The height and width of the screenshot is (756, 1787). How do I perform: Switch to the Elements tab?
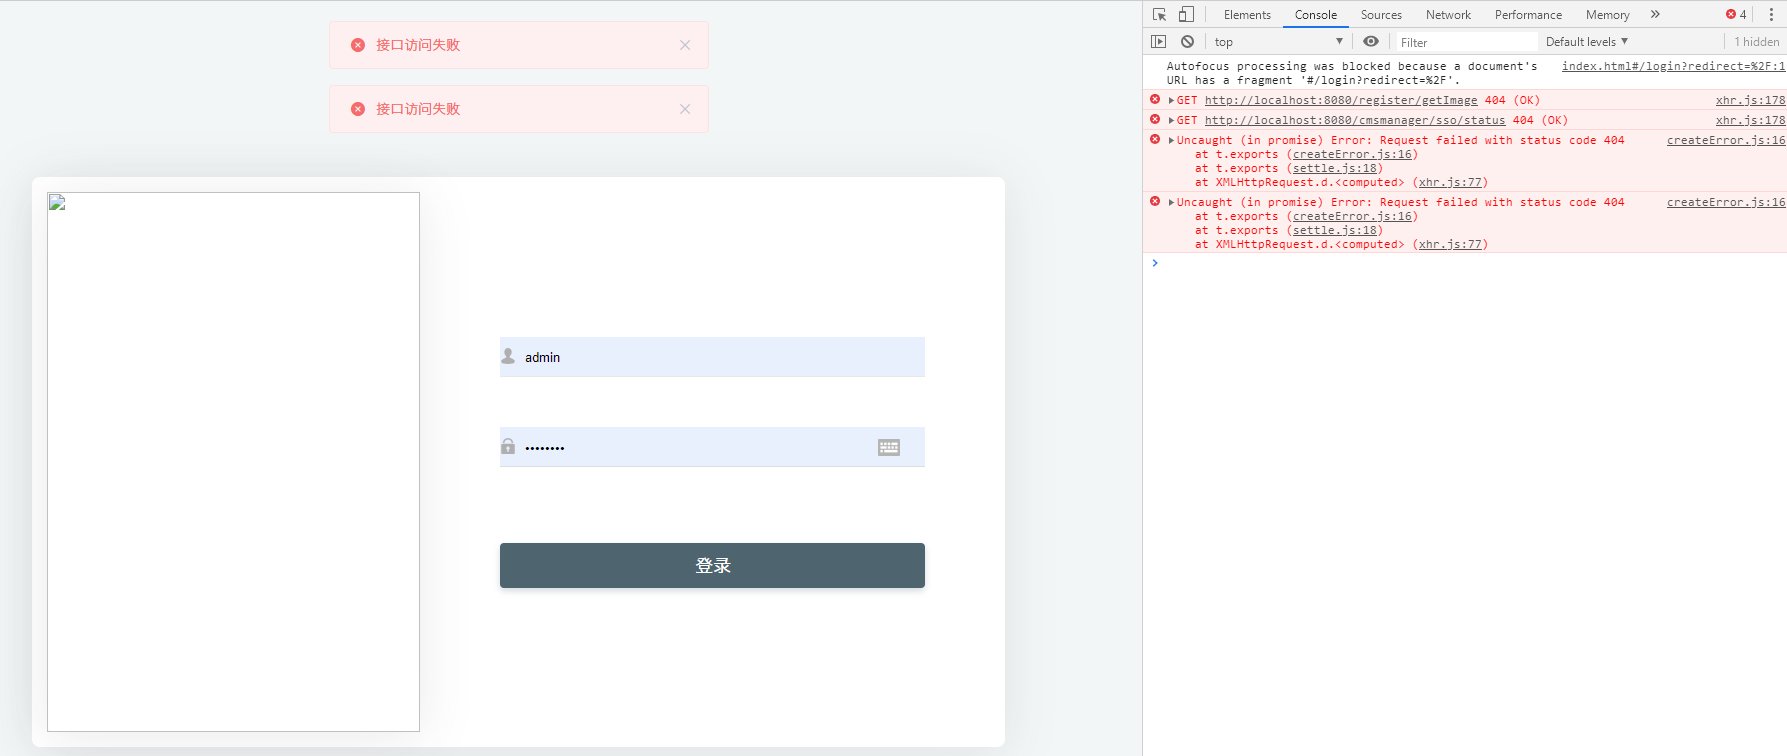coord(1247,14)
